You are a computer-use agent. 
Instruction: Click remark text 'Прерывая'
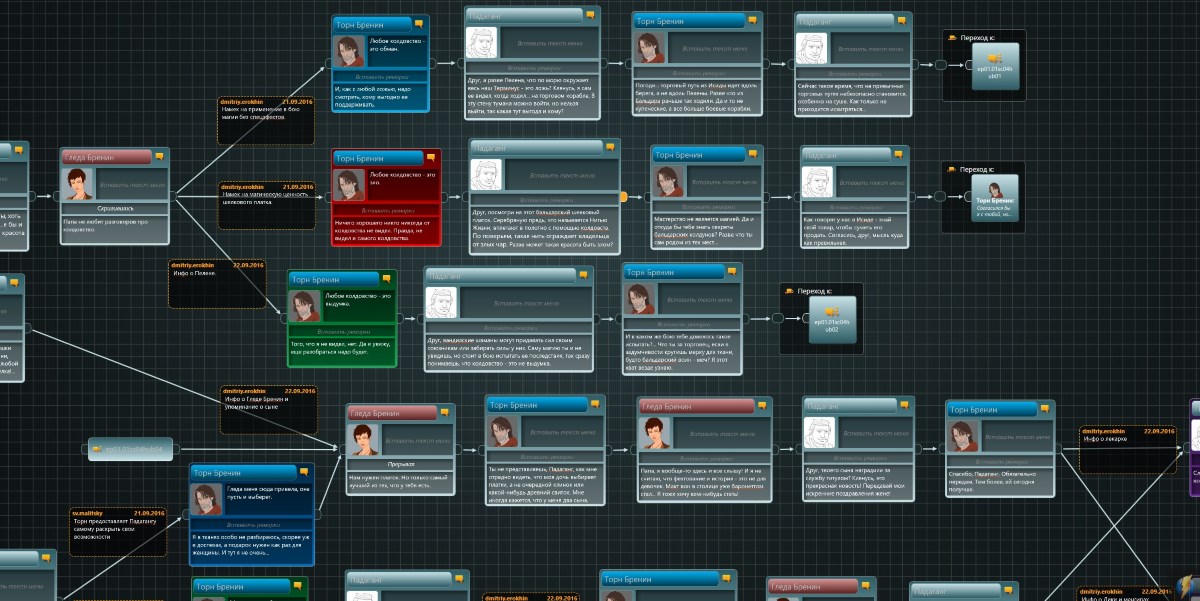pyautogui.click(x=400, y=464)
